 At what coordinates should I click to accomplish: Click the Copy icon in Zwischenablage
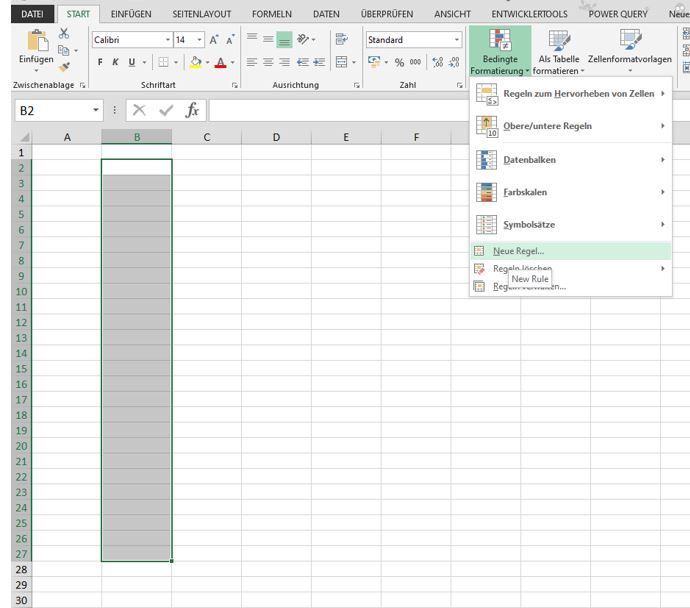pyautogui.click(x=64, y=50)
